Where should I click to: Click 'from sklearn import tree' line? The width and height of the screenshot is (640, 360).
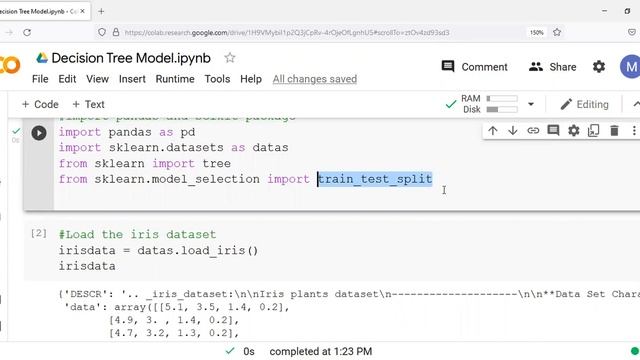(144, 163)
